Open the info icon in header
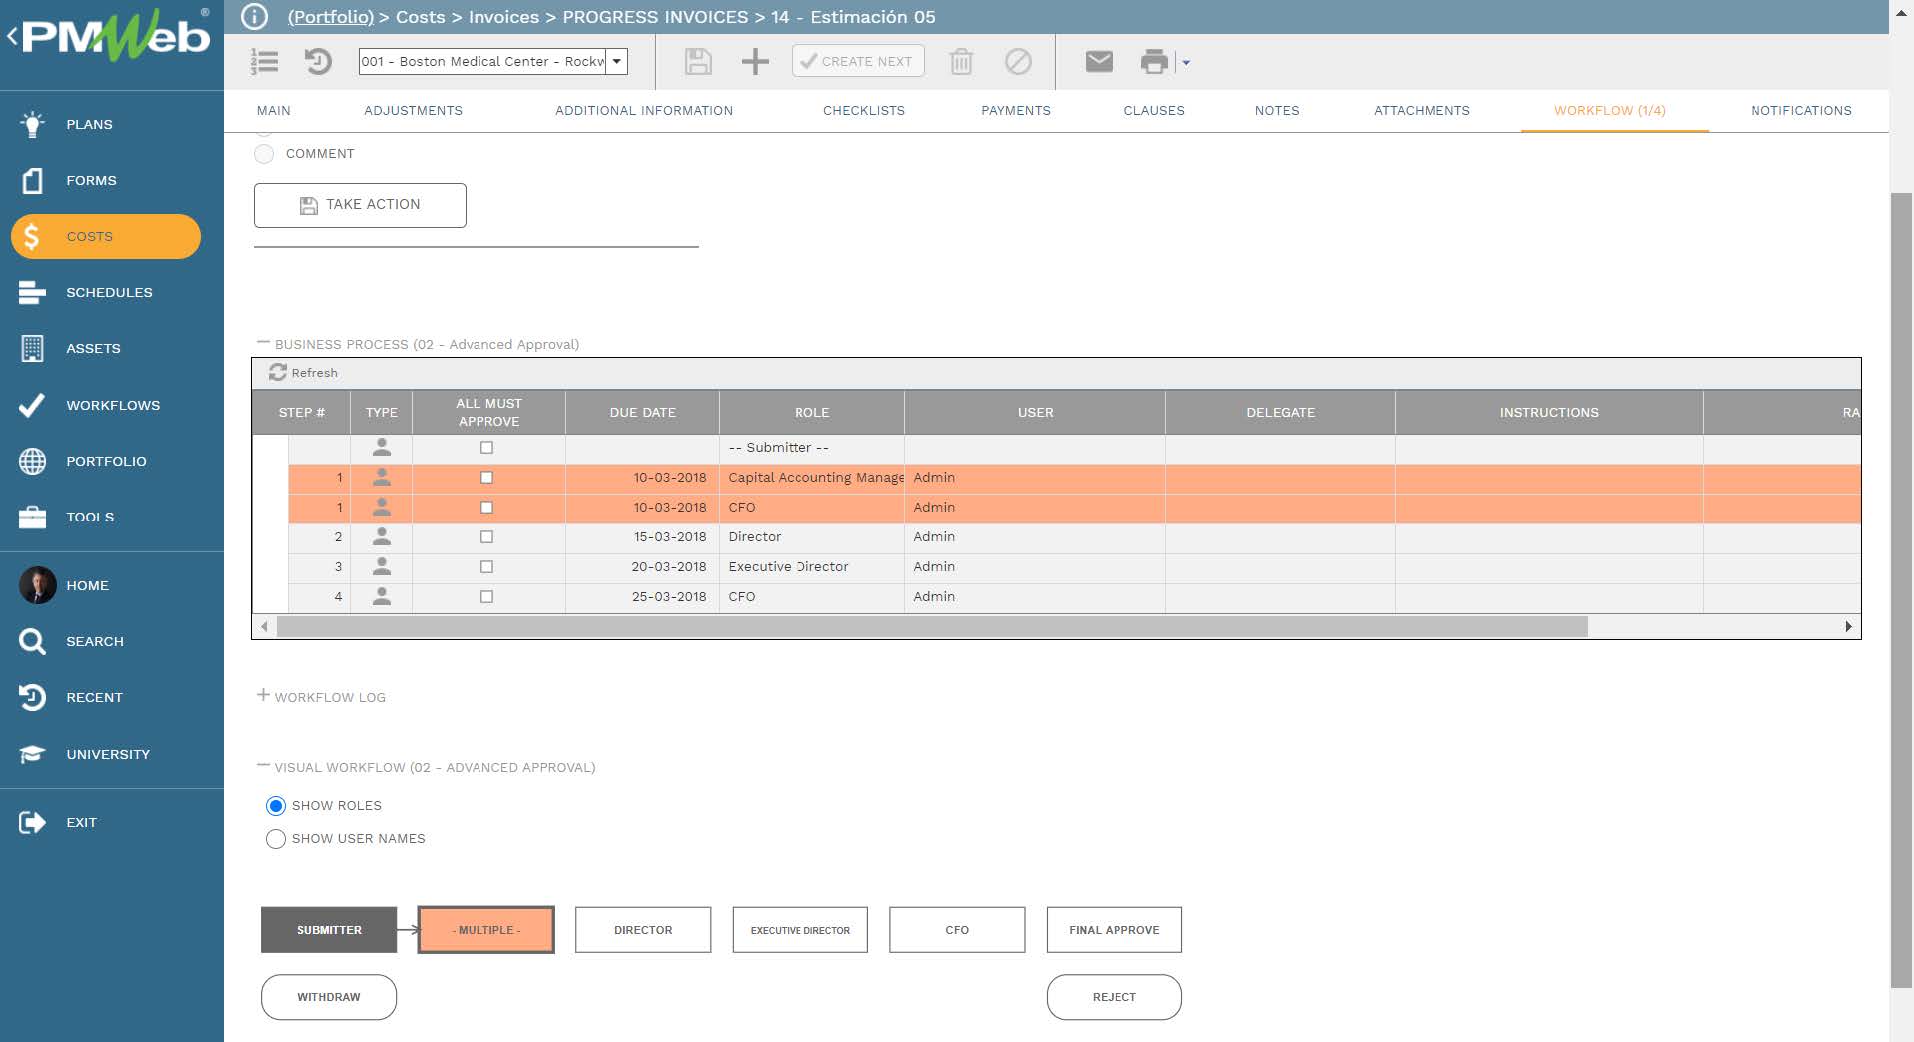1914x1042 pixels. pyautogui.click(x=255, y=17)
